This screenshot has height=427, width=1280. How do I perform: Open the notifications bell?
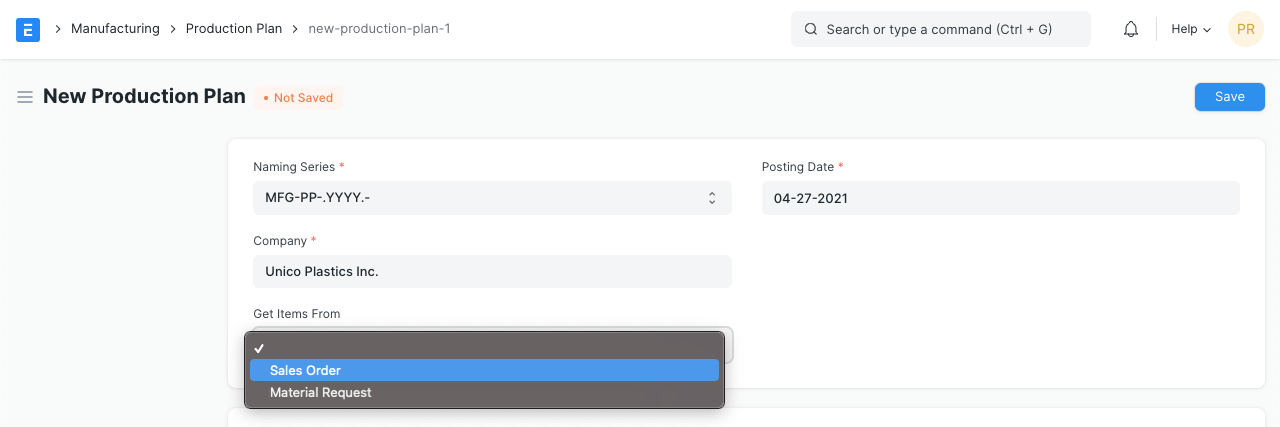pyautogui.click(x=1131, y=29)
